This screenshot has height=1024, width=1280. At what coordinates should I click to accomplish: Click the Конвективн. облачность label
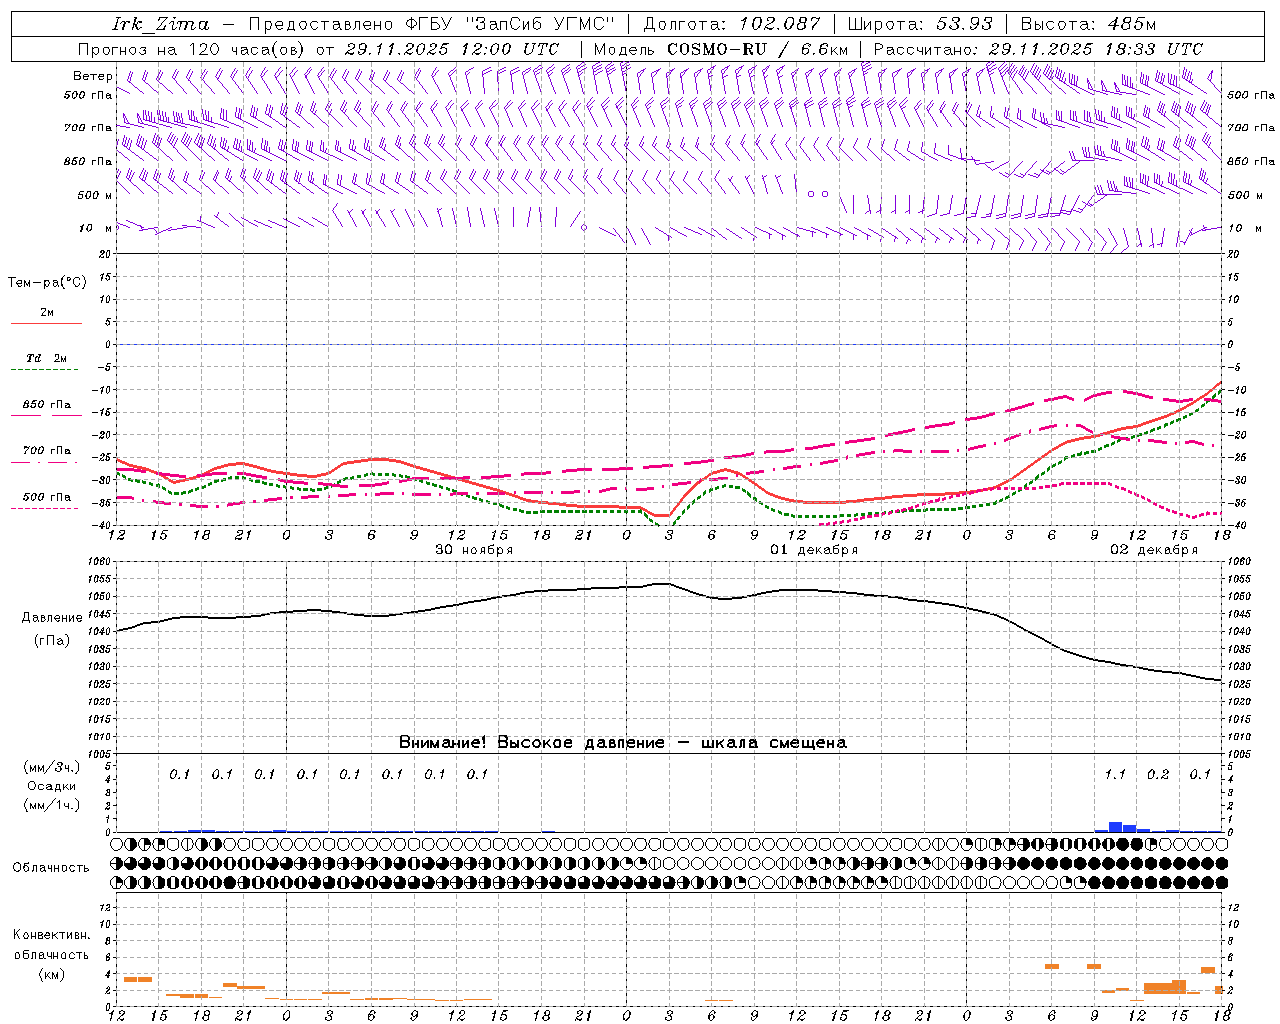[51, 945]
